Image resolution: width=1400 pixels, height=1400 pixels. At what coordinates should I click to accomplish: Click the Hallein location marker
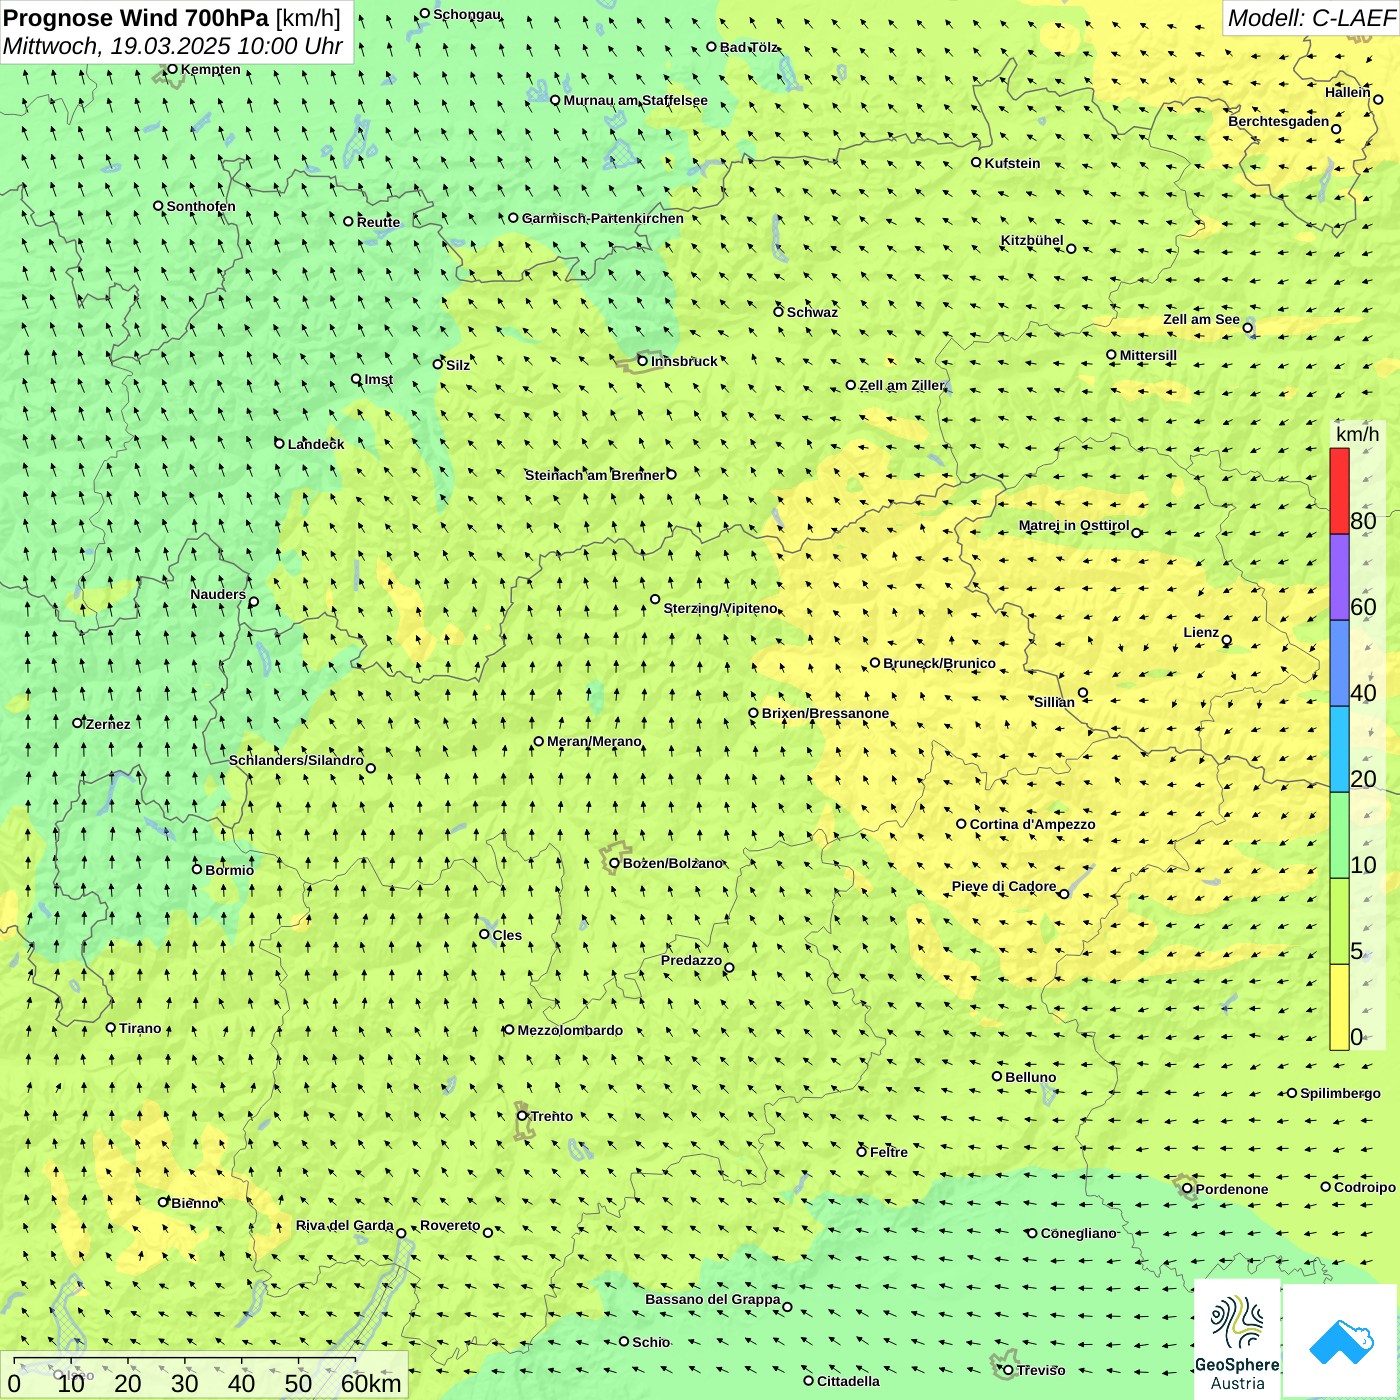coord(1378,99)
